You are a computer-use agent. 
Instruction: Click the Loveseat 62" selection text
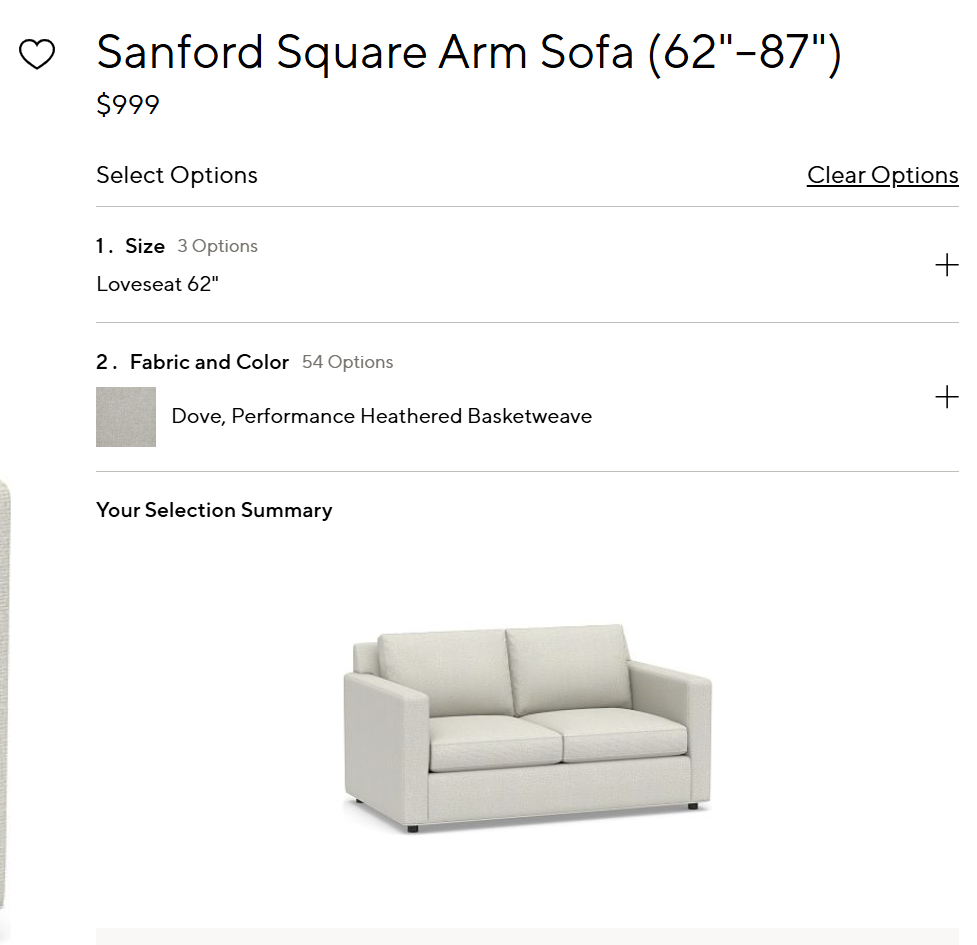tap(157, 284)
